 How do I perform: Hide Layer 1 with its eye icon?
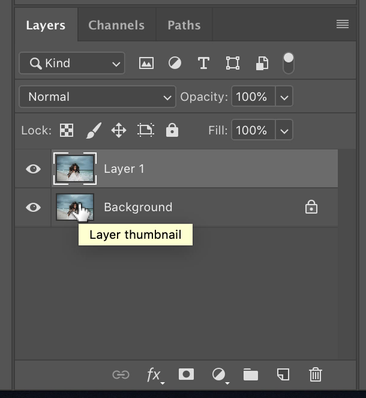pos(33,169)
